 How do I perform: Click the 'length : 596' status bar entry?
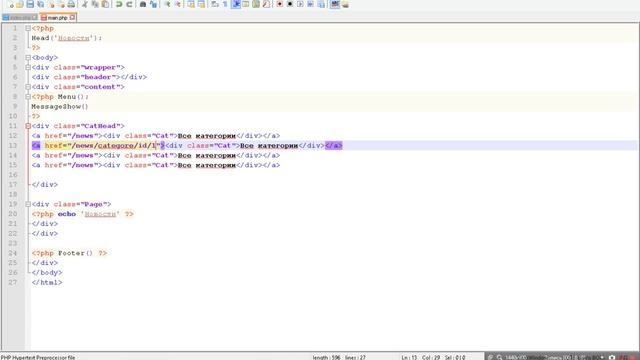(x=327, y=357)
